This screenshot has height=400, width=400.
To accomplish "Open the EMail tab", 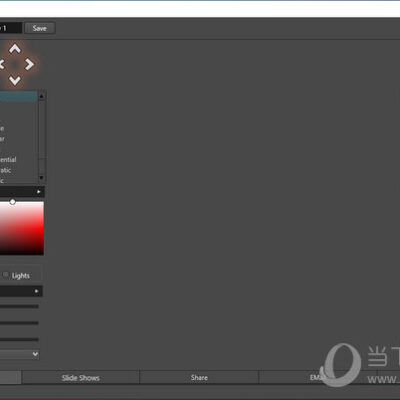I will tap(317, 378).
